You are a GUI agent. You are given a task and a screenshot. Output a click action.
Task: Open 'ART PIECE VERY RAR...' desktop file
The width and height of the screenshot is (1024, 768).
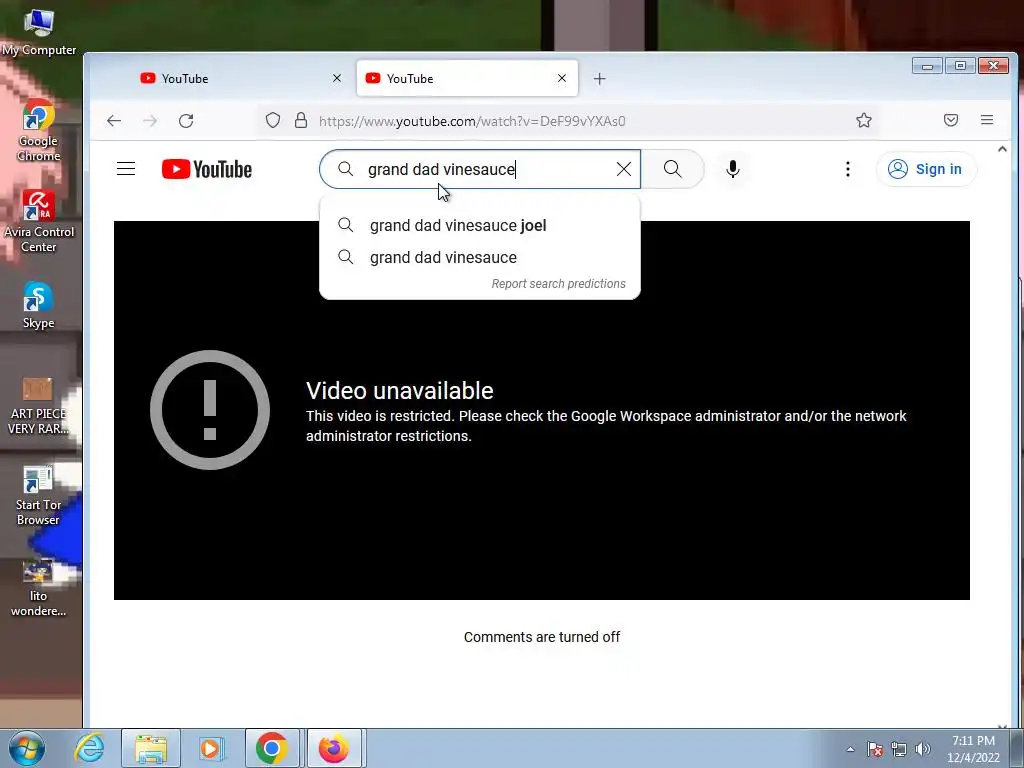[x=39, y=405]
